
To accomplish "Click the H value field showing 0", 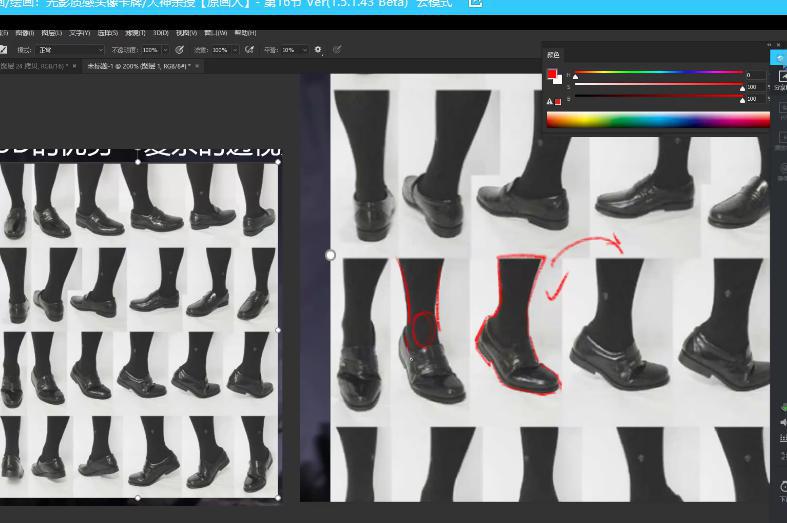I will tap(755, 75).
